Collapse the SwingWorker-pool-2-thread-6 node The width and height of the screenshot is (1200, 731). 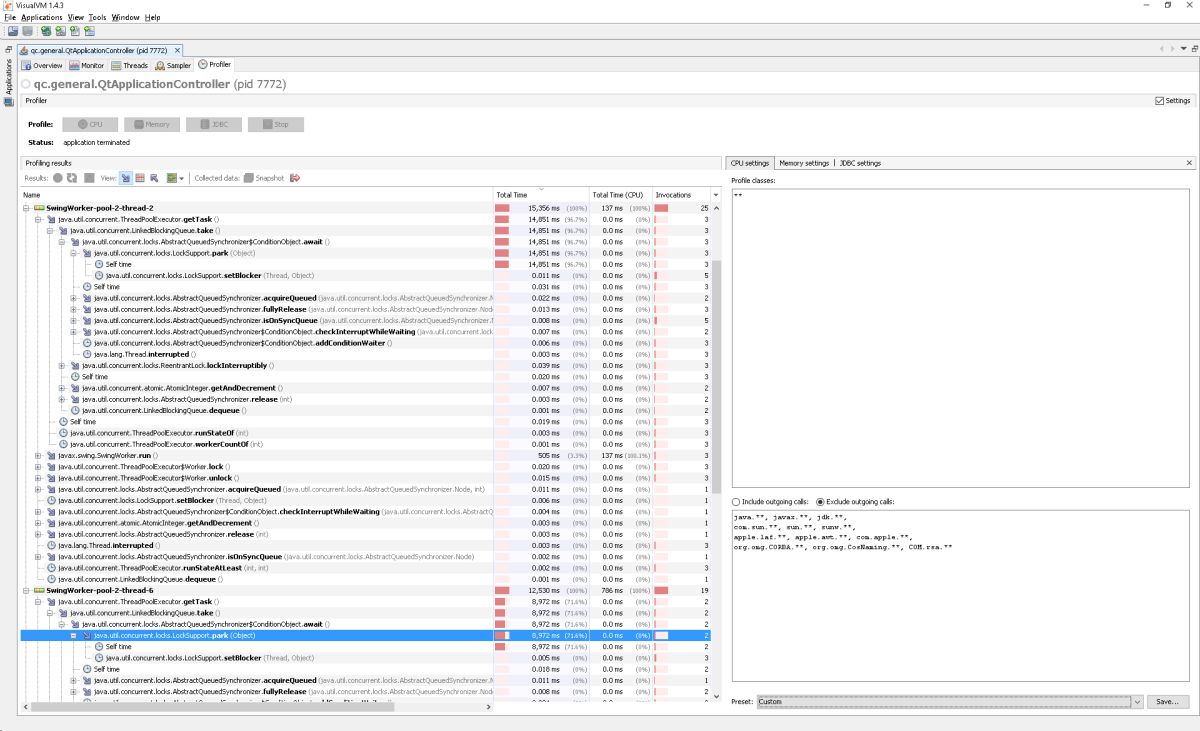pos(26,590)
